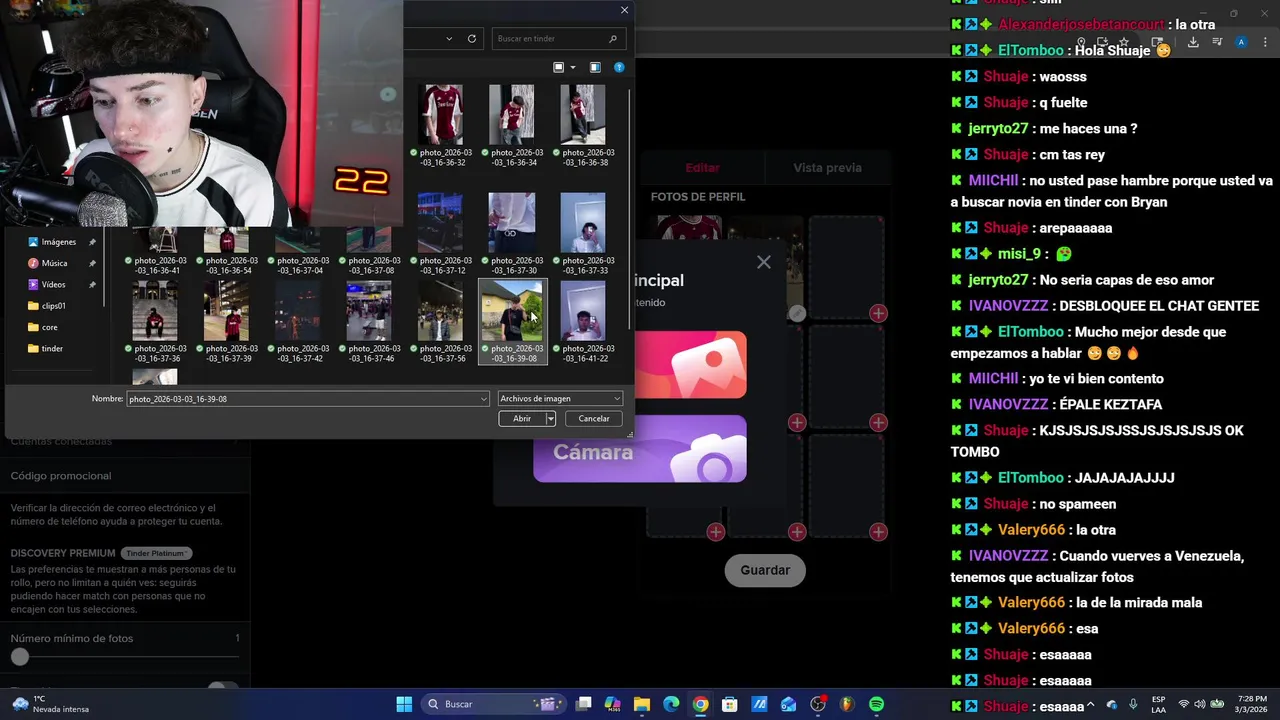Switch to the Editar tab in Tinder
1280x720 pixels.
702,168
